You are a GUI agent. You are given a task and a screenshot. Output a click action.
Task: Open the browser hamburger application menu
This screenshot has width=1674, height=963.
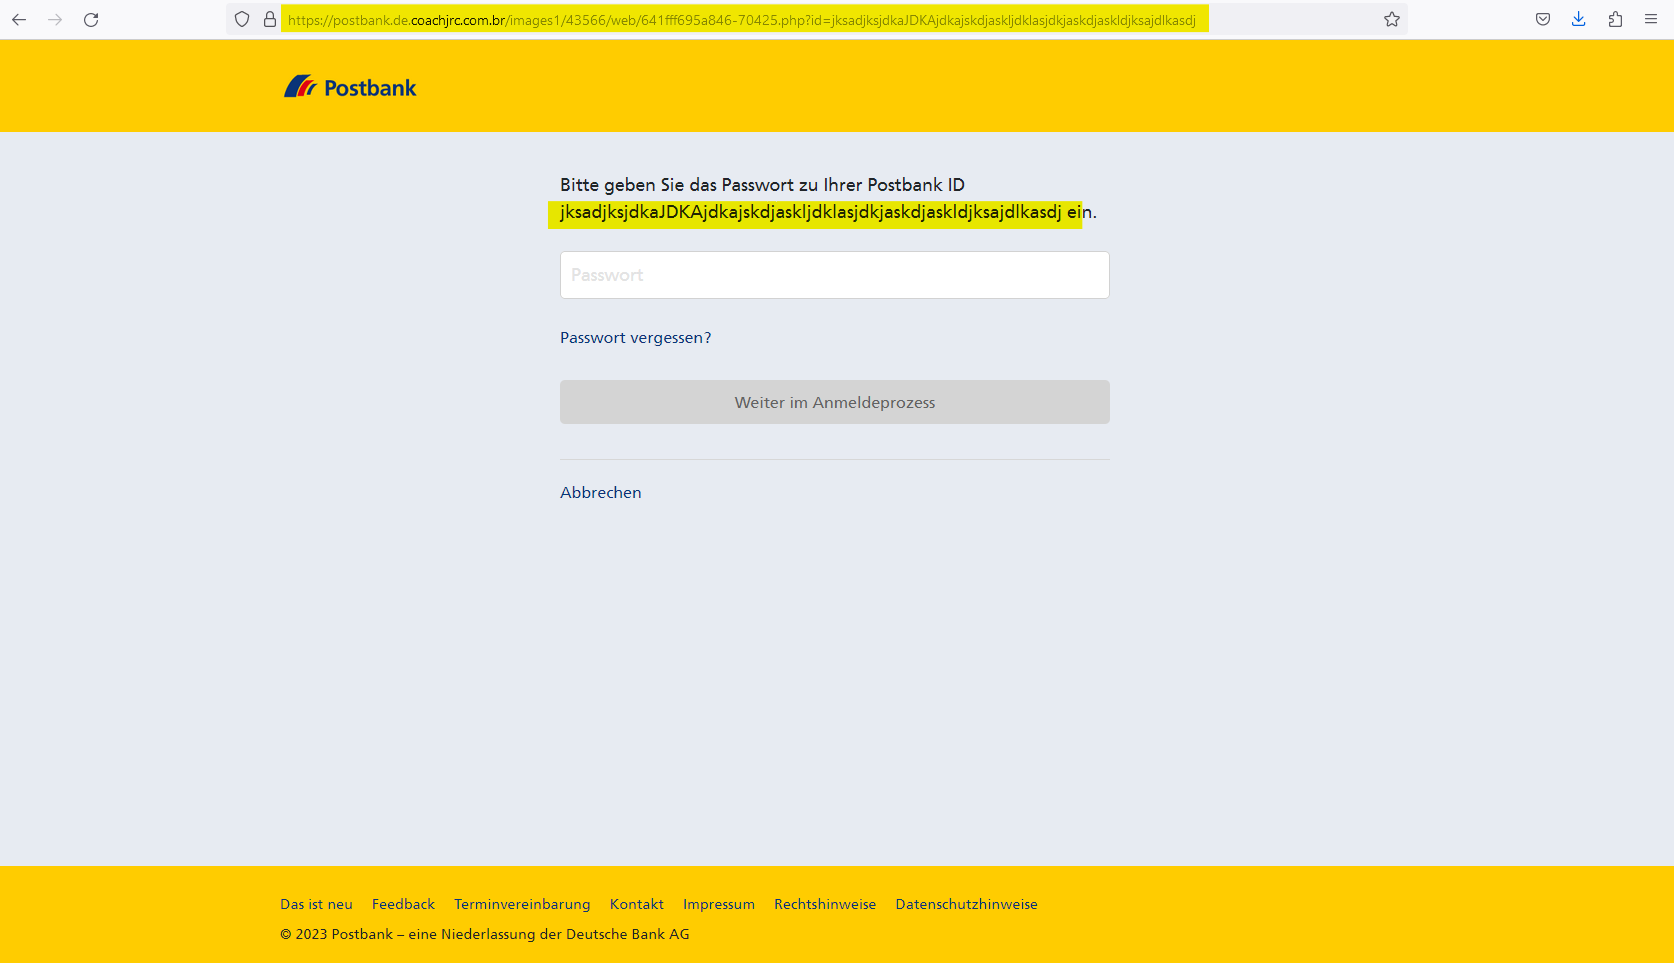tap(1651, 19)
